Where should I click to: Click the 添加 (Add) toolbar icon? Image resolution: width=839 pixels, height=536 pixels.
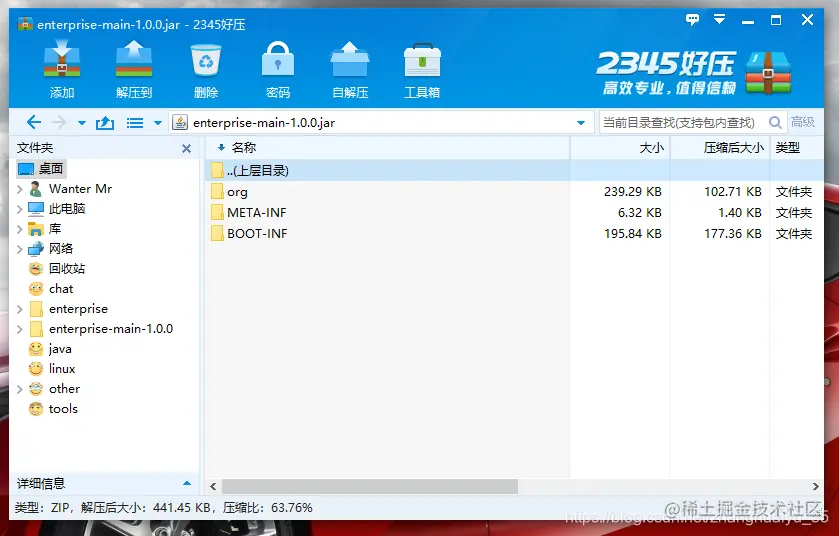62,69
